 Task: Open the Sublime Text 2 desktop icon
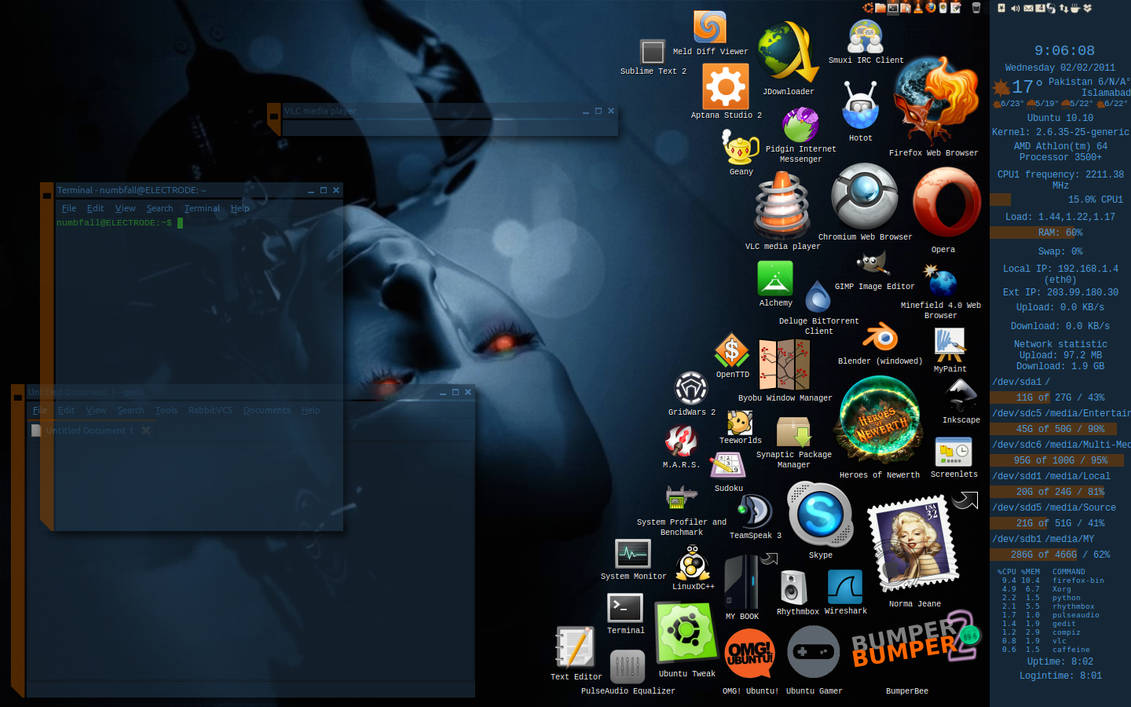652,52
